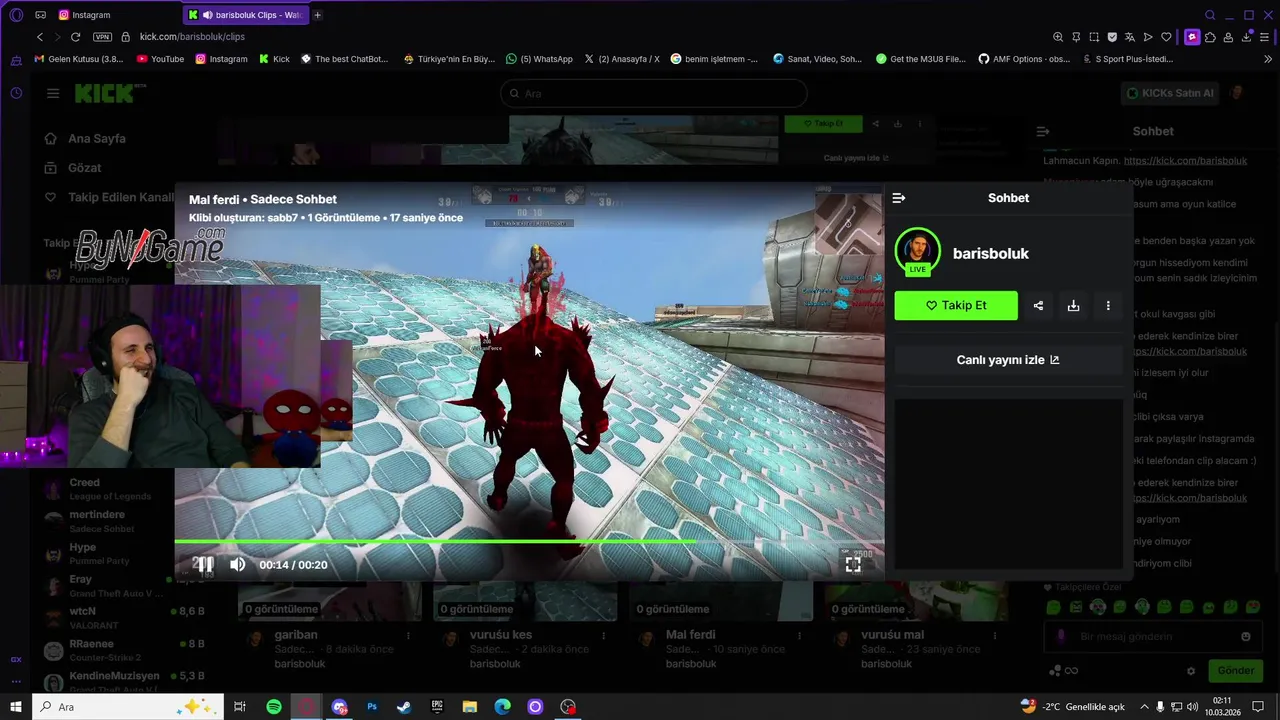Click the kick.com address bar URL
Image resolution: width=1280 pixels, height=720 pixels.
click(x=192, y=37)
